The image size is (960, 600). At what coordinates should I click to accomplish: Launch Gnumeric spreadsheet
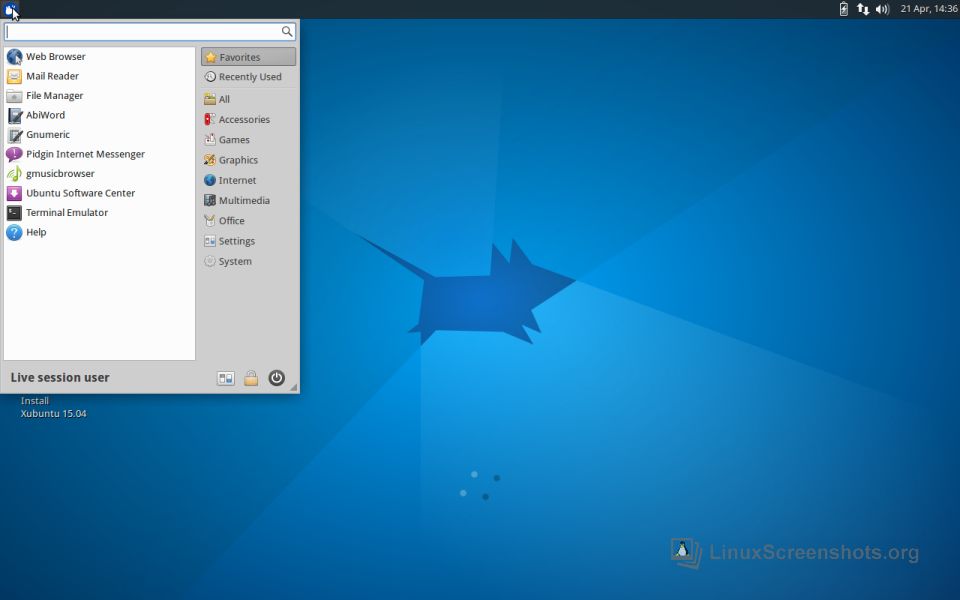pyautogui.click(x=47, y=135)
